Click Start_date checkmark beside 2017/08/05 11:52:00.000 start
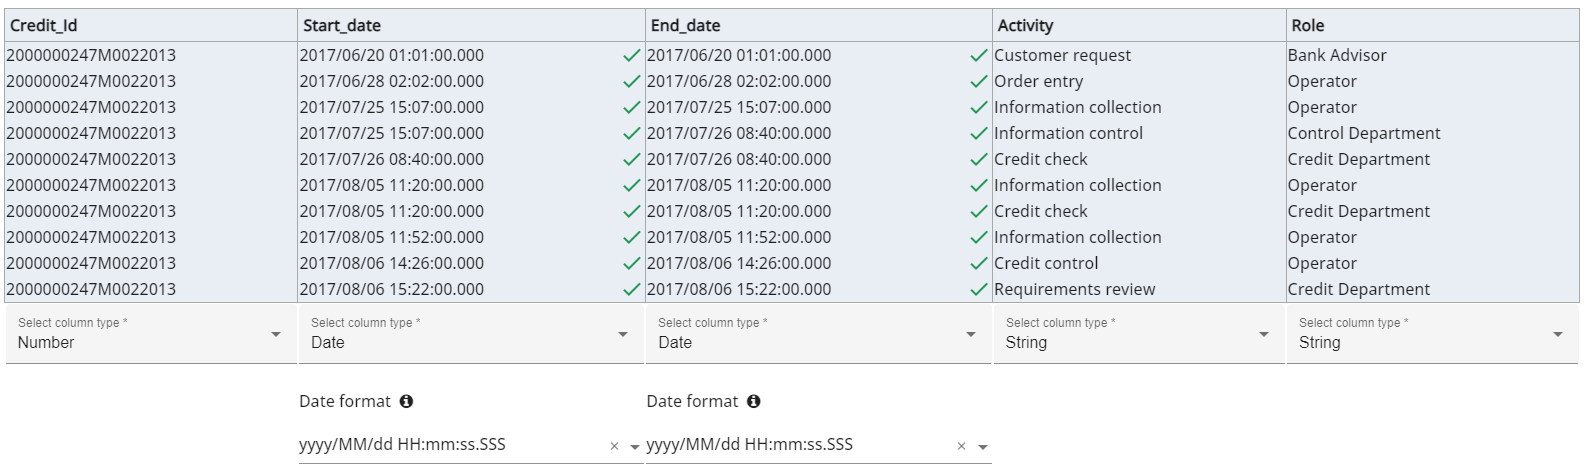 631,238
